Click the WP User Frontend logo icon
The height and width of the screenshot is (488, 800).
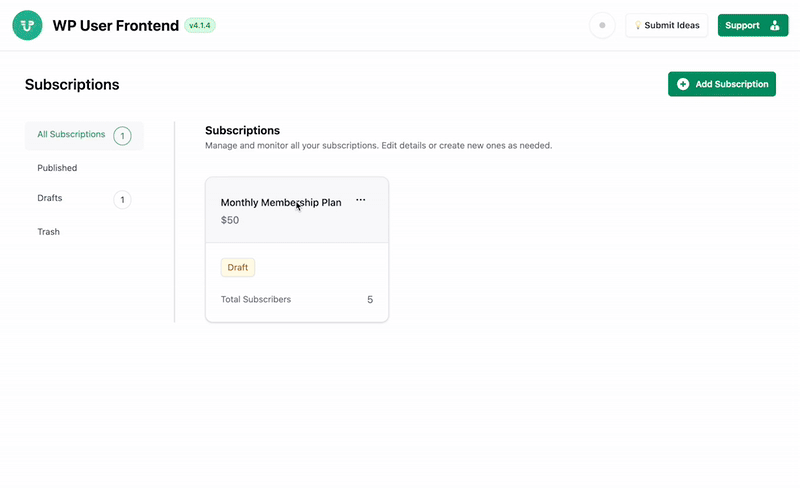[27, 25]
